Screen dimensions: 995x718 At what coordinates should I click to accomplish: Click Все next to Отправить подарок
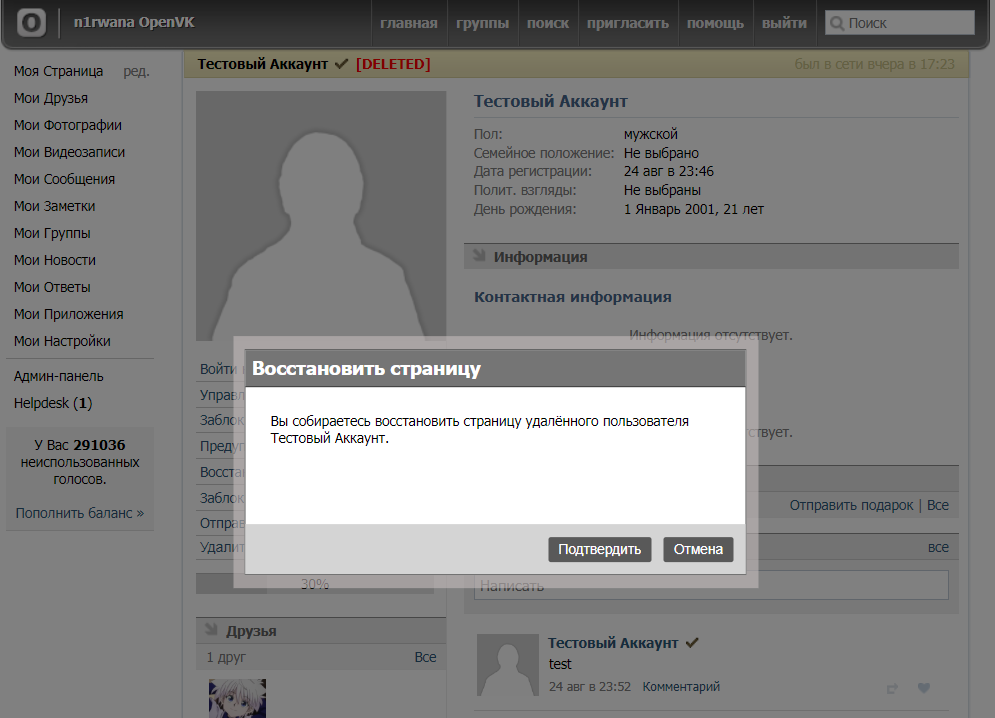(x=938, y=505)
